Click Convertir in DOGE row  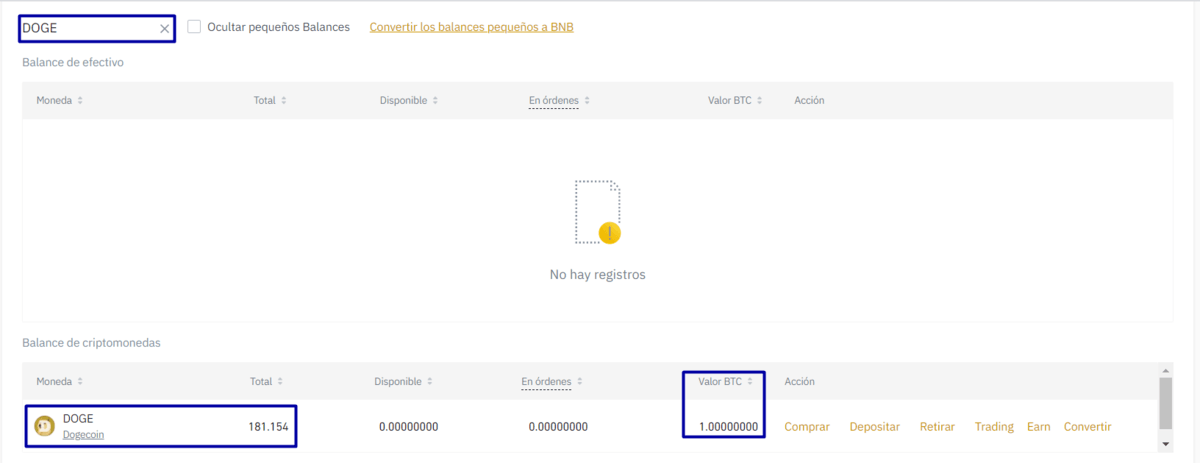pyautogui.click(x=1087, y=427)
